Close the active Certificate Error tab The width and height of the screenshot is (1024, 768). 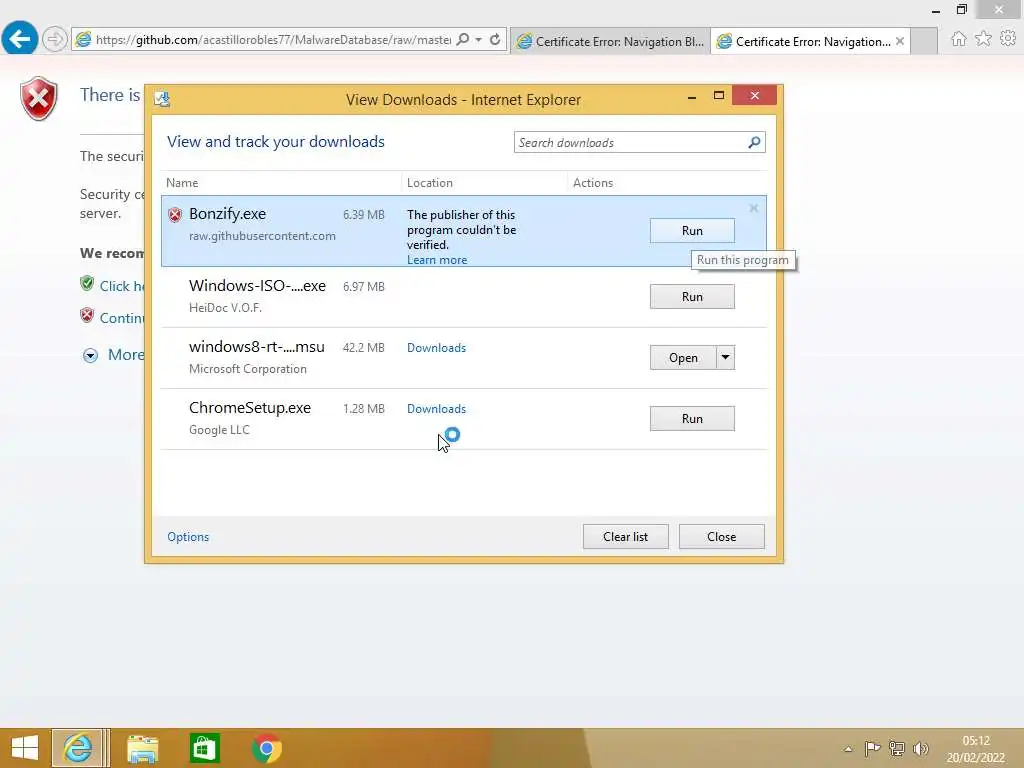900,41
